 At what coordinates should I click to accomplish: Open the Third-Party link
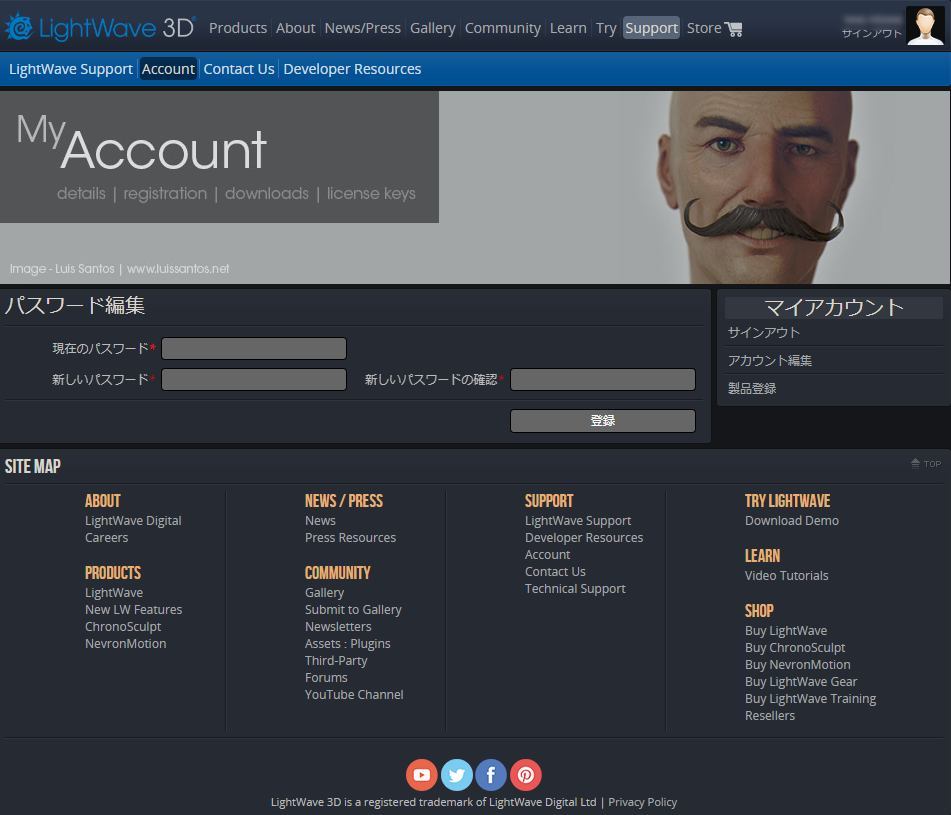pos(336,660)
